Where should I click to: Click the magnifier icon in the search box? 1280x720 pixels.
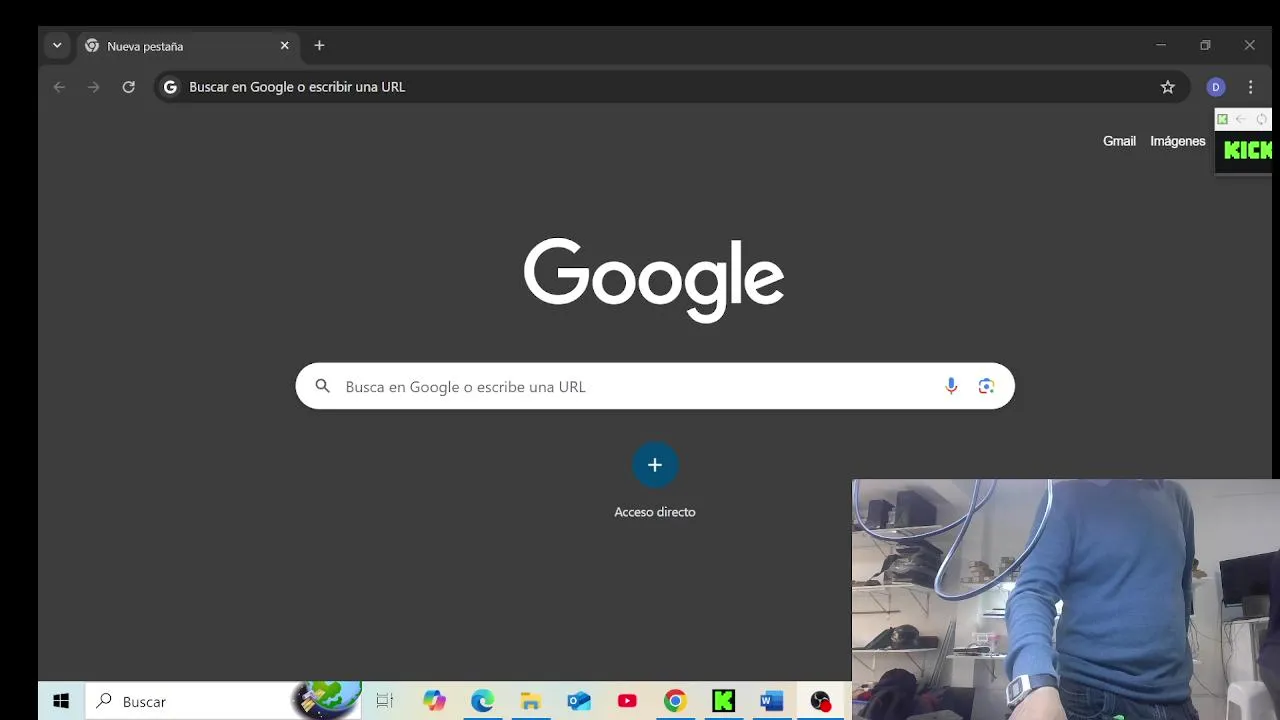pyautogui.click(x=322, y=386)
